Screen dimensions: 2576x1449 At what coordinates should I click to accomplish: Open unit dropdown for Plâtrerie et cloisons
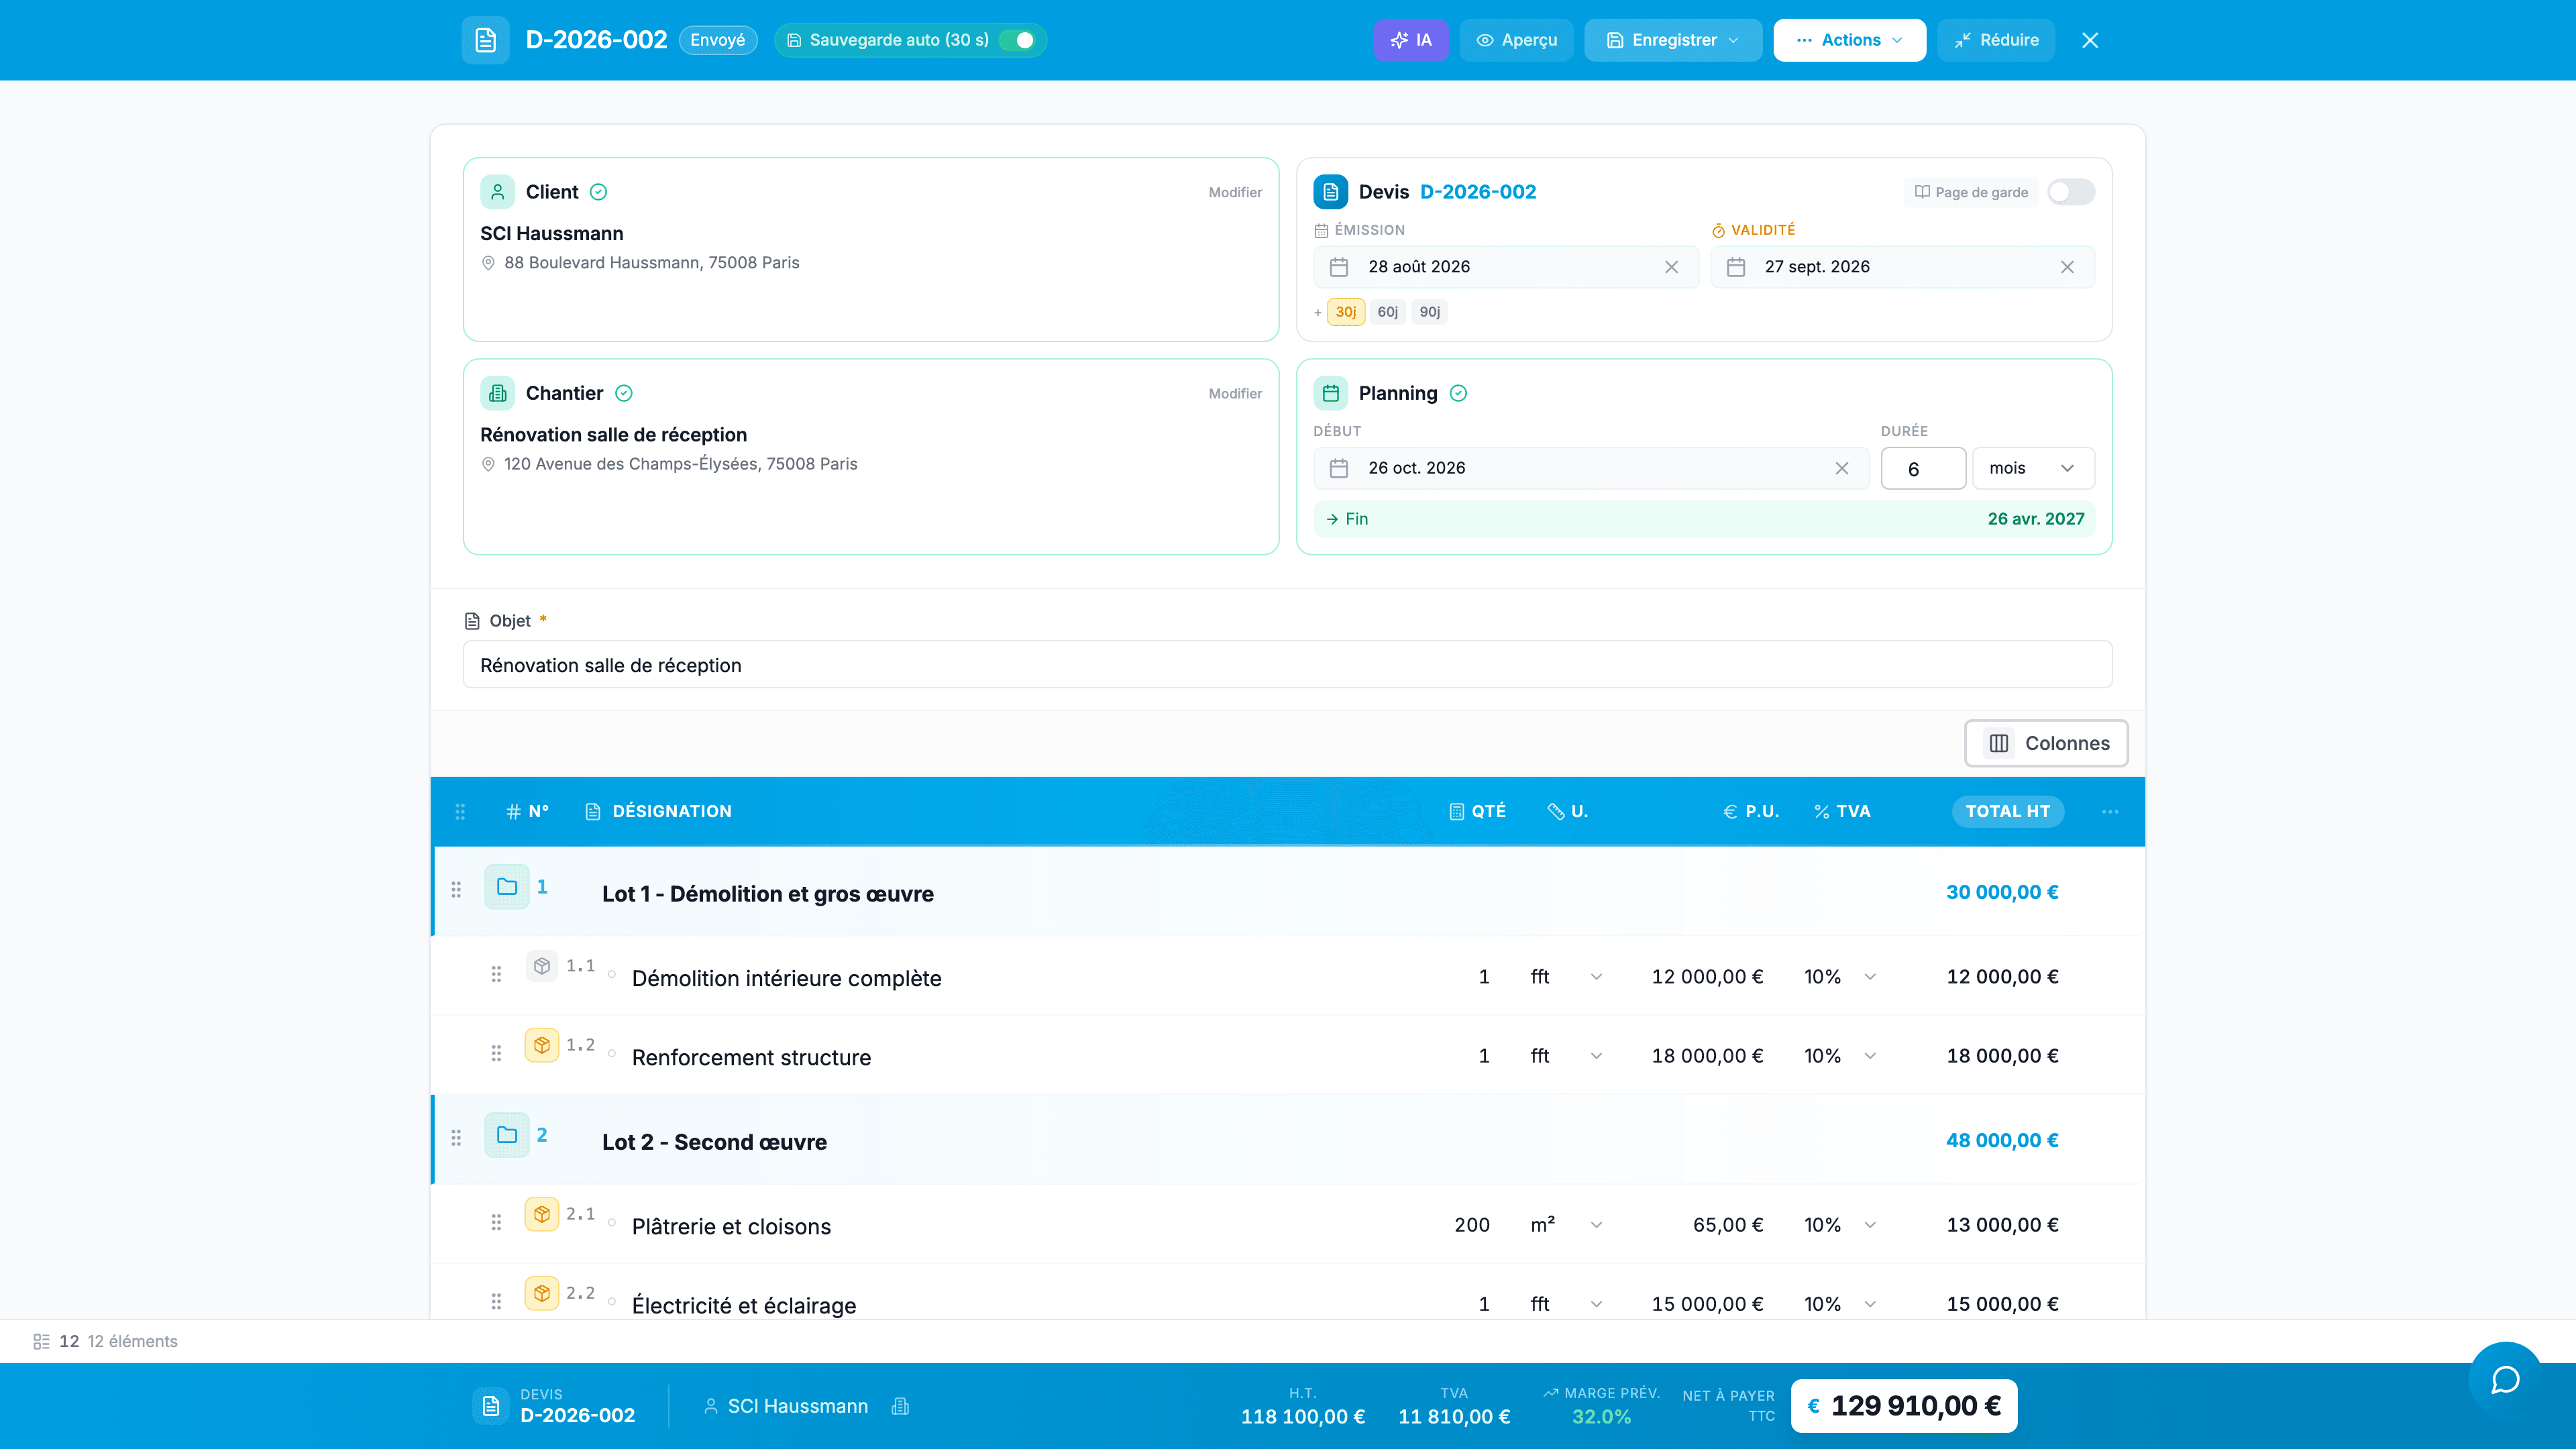point(1596,1225)
